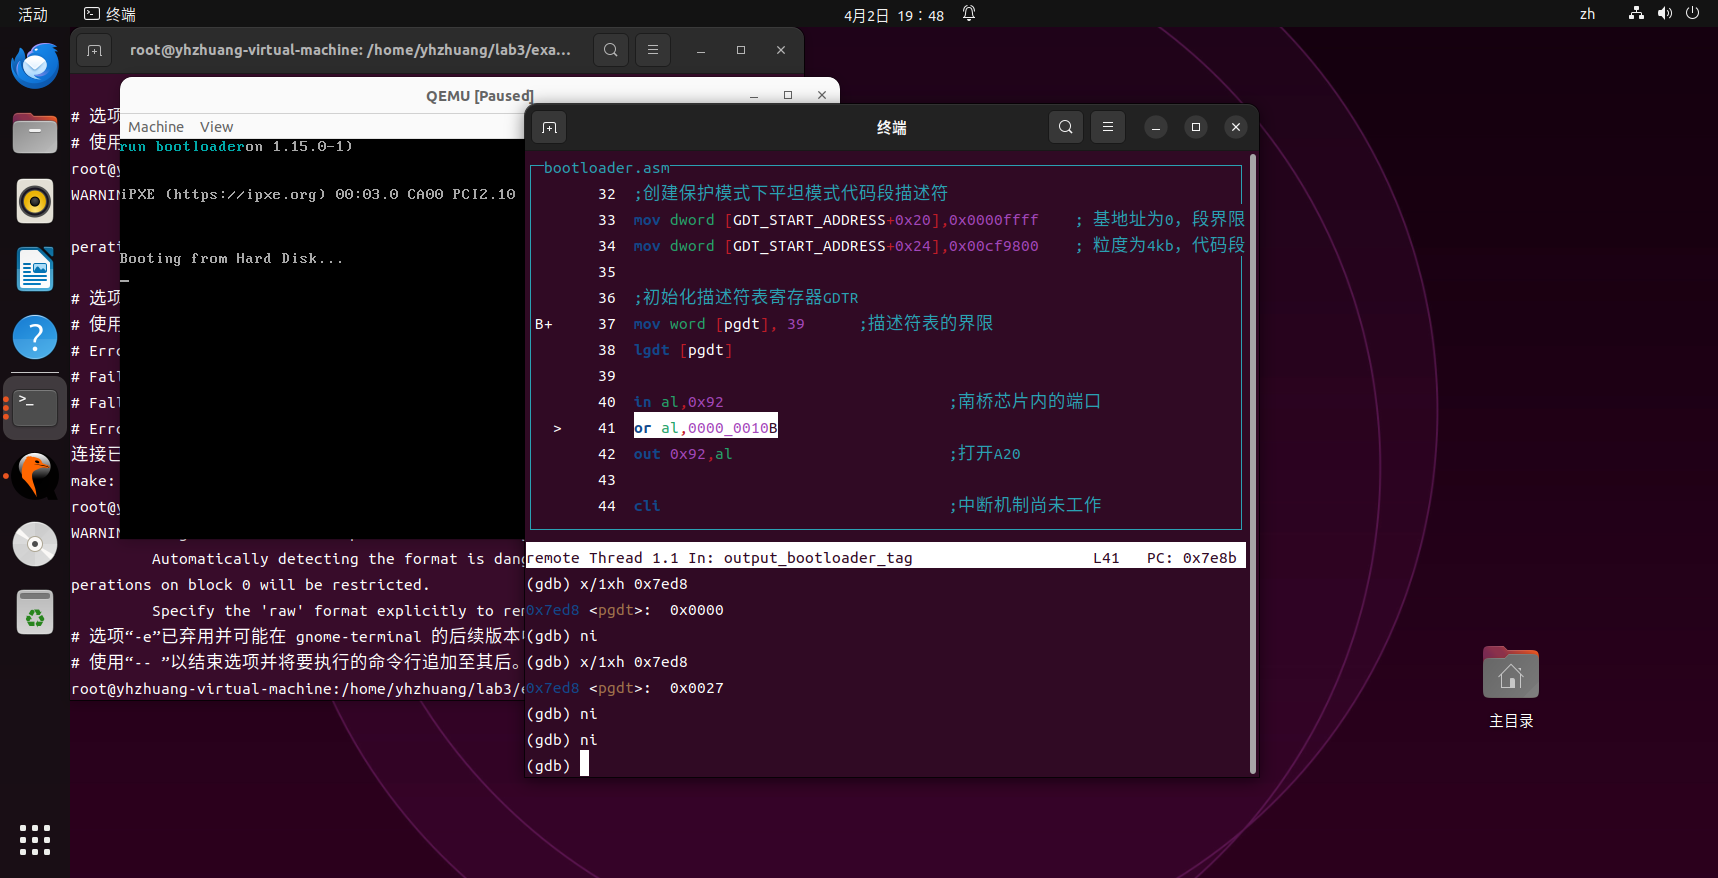
Task: Minimize the QEMU window
Action: pos(754,96)
